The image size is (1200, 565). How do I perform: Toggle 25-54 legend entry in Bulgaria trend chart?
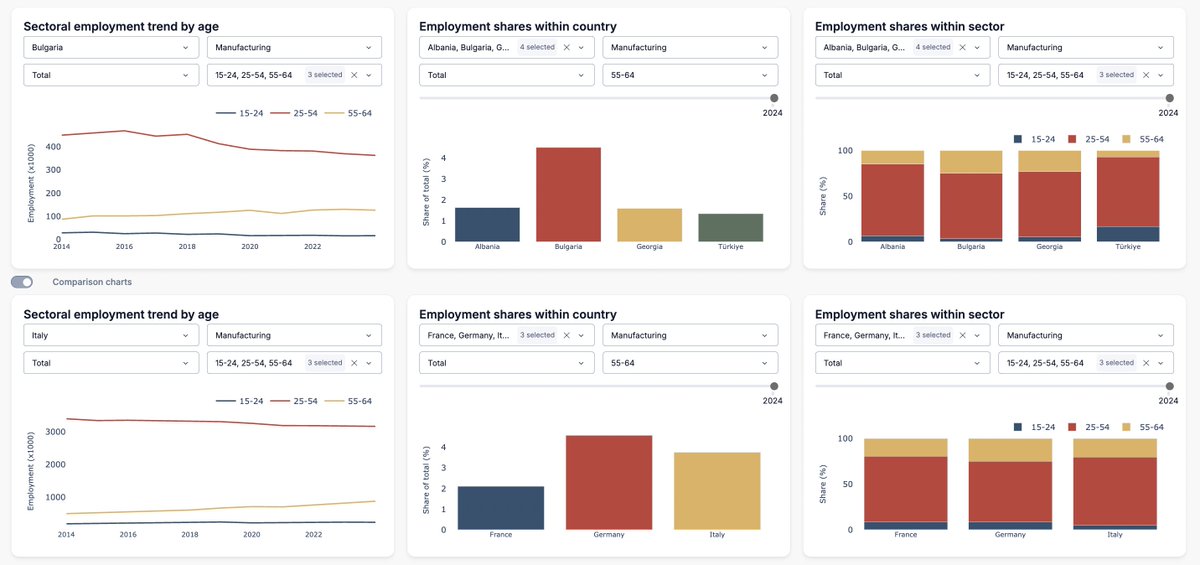pos(292,113)
